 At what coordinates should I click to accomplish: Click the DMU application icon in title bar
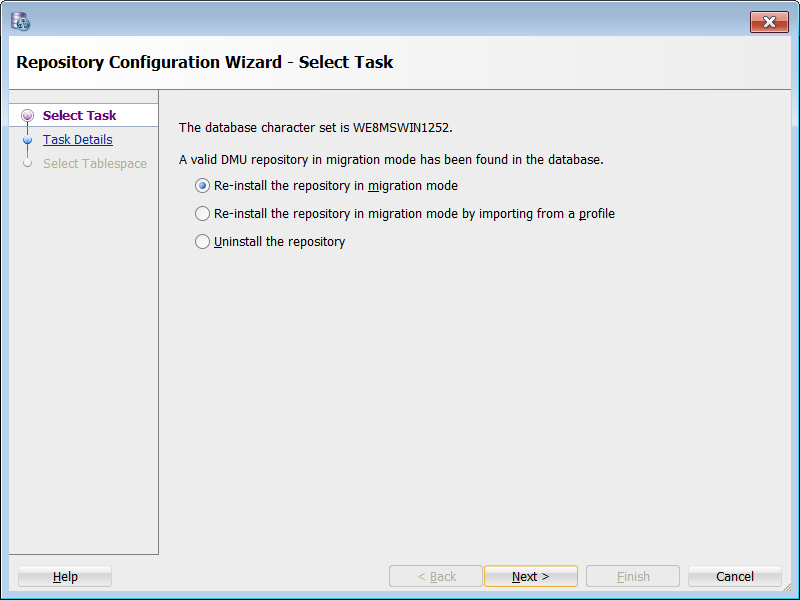coord(20,21)
